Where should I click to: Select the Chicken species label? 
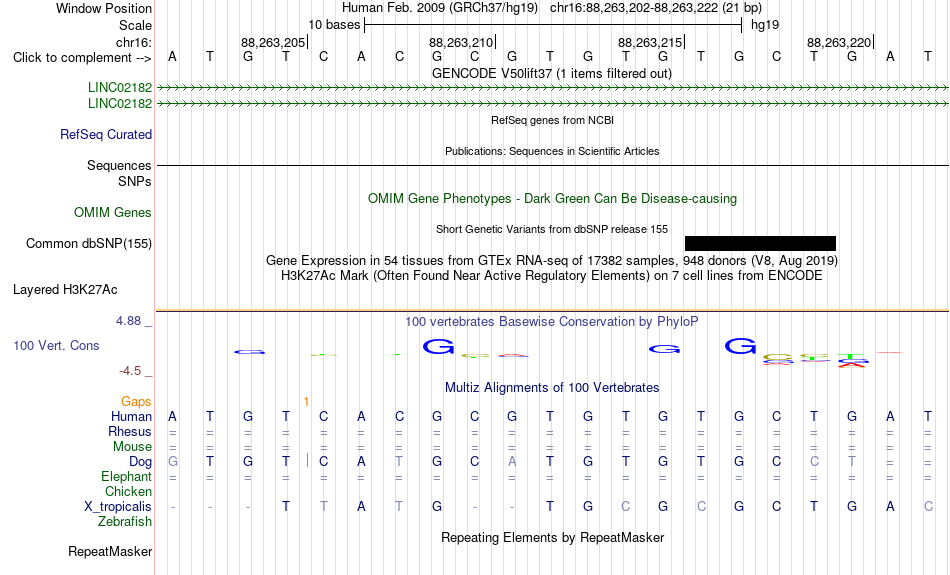pyautogui.click(x=128, y=491)
